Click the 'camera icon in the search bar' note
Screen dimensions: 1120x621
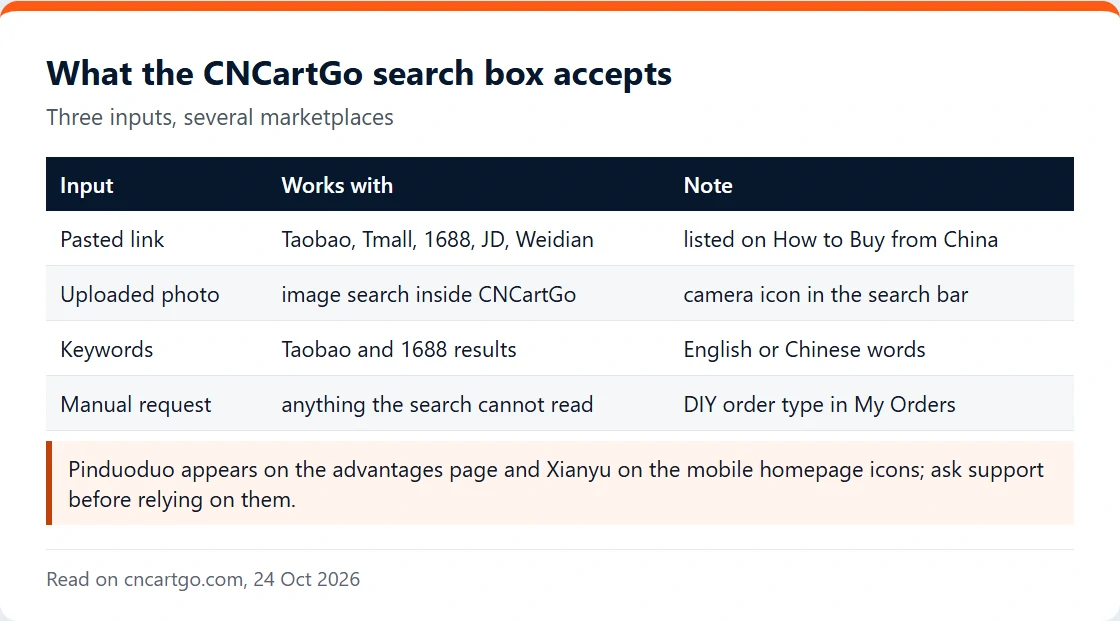(871, 294)
